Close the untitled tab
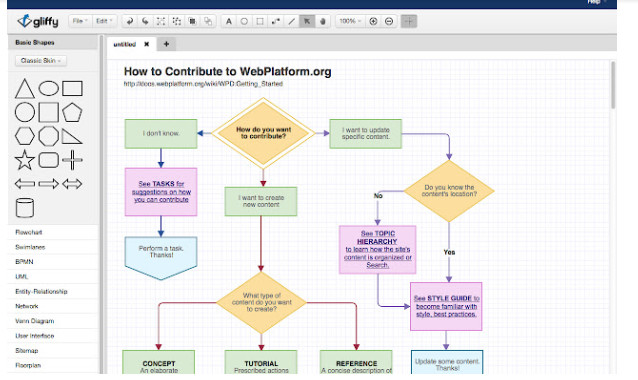The width and height of the screenshot is (638, 380). pos(146,44)
